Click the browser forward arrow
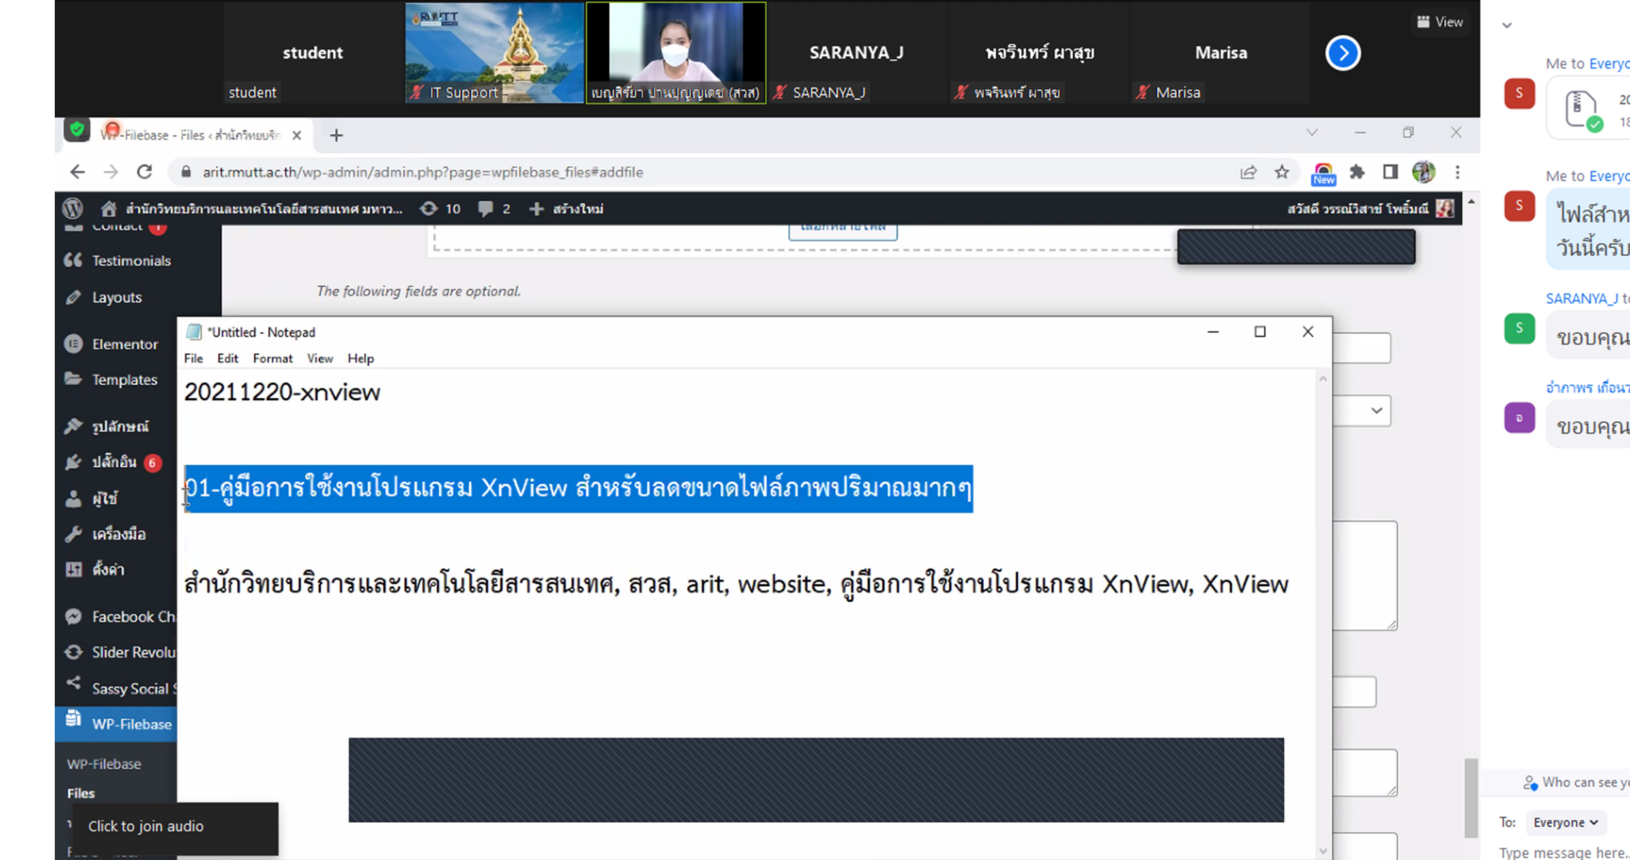The height and width of the screenshot is (860, 1630). click(110, 172)
